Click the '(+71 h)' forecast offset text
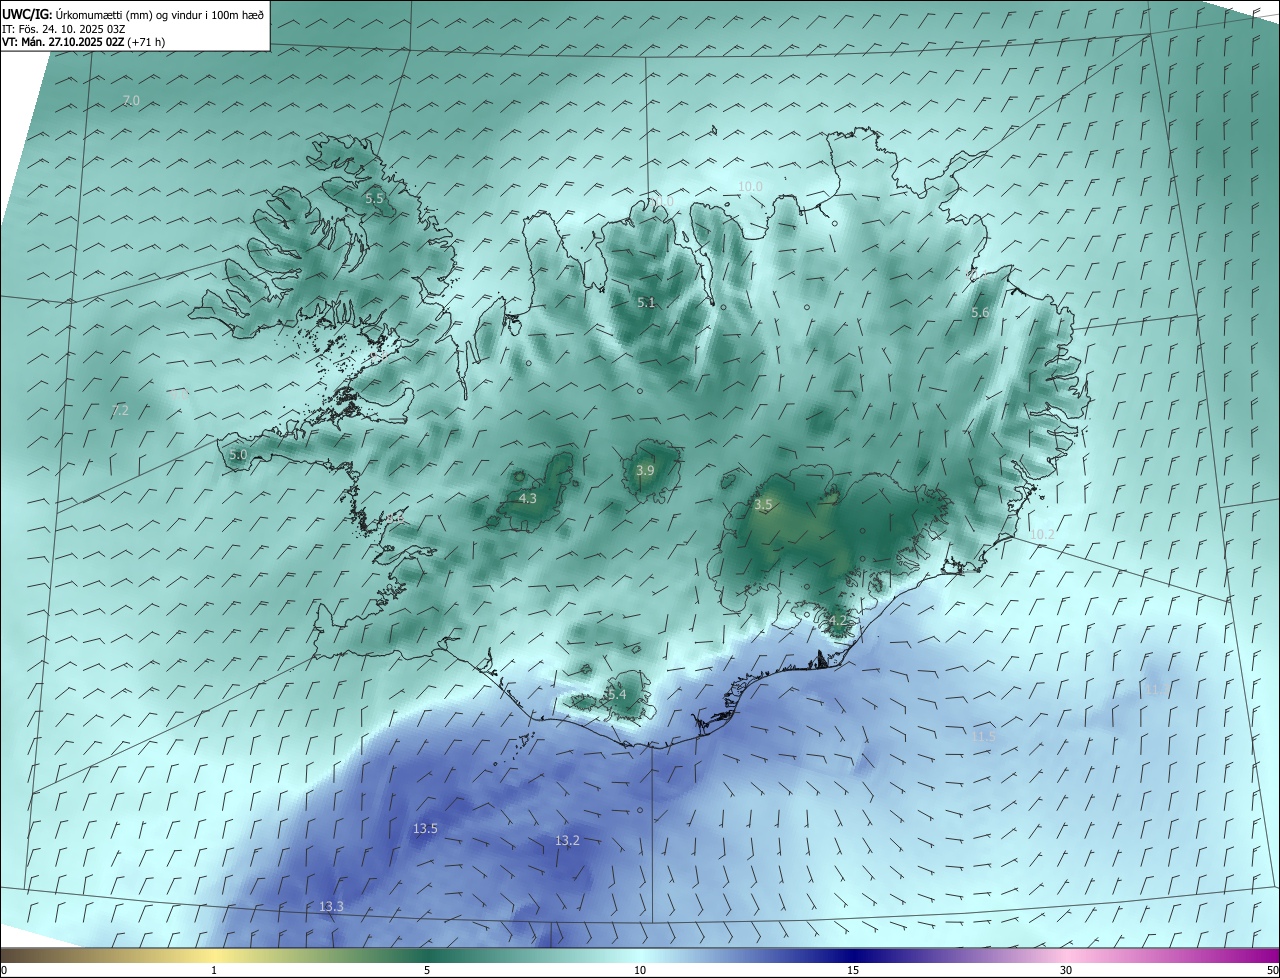1280x978 pixels. click(147, 42)
